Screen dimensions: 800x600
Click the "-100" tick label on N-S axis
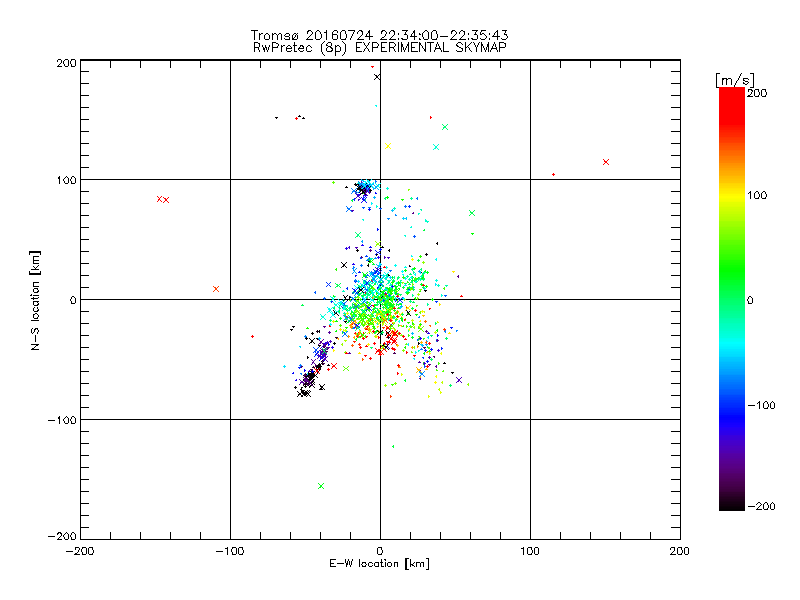[x=62, y=420]
